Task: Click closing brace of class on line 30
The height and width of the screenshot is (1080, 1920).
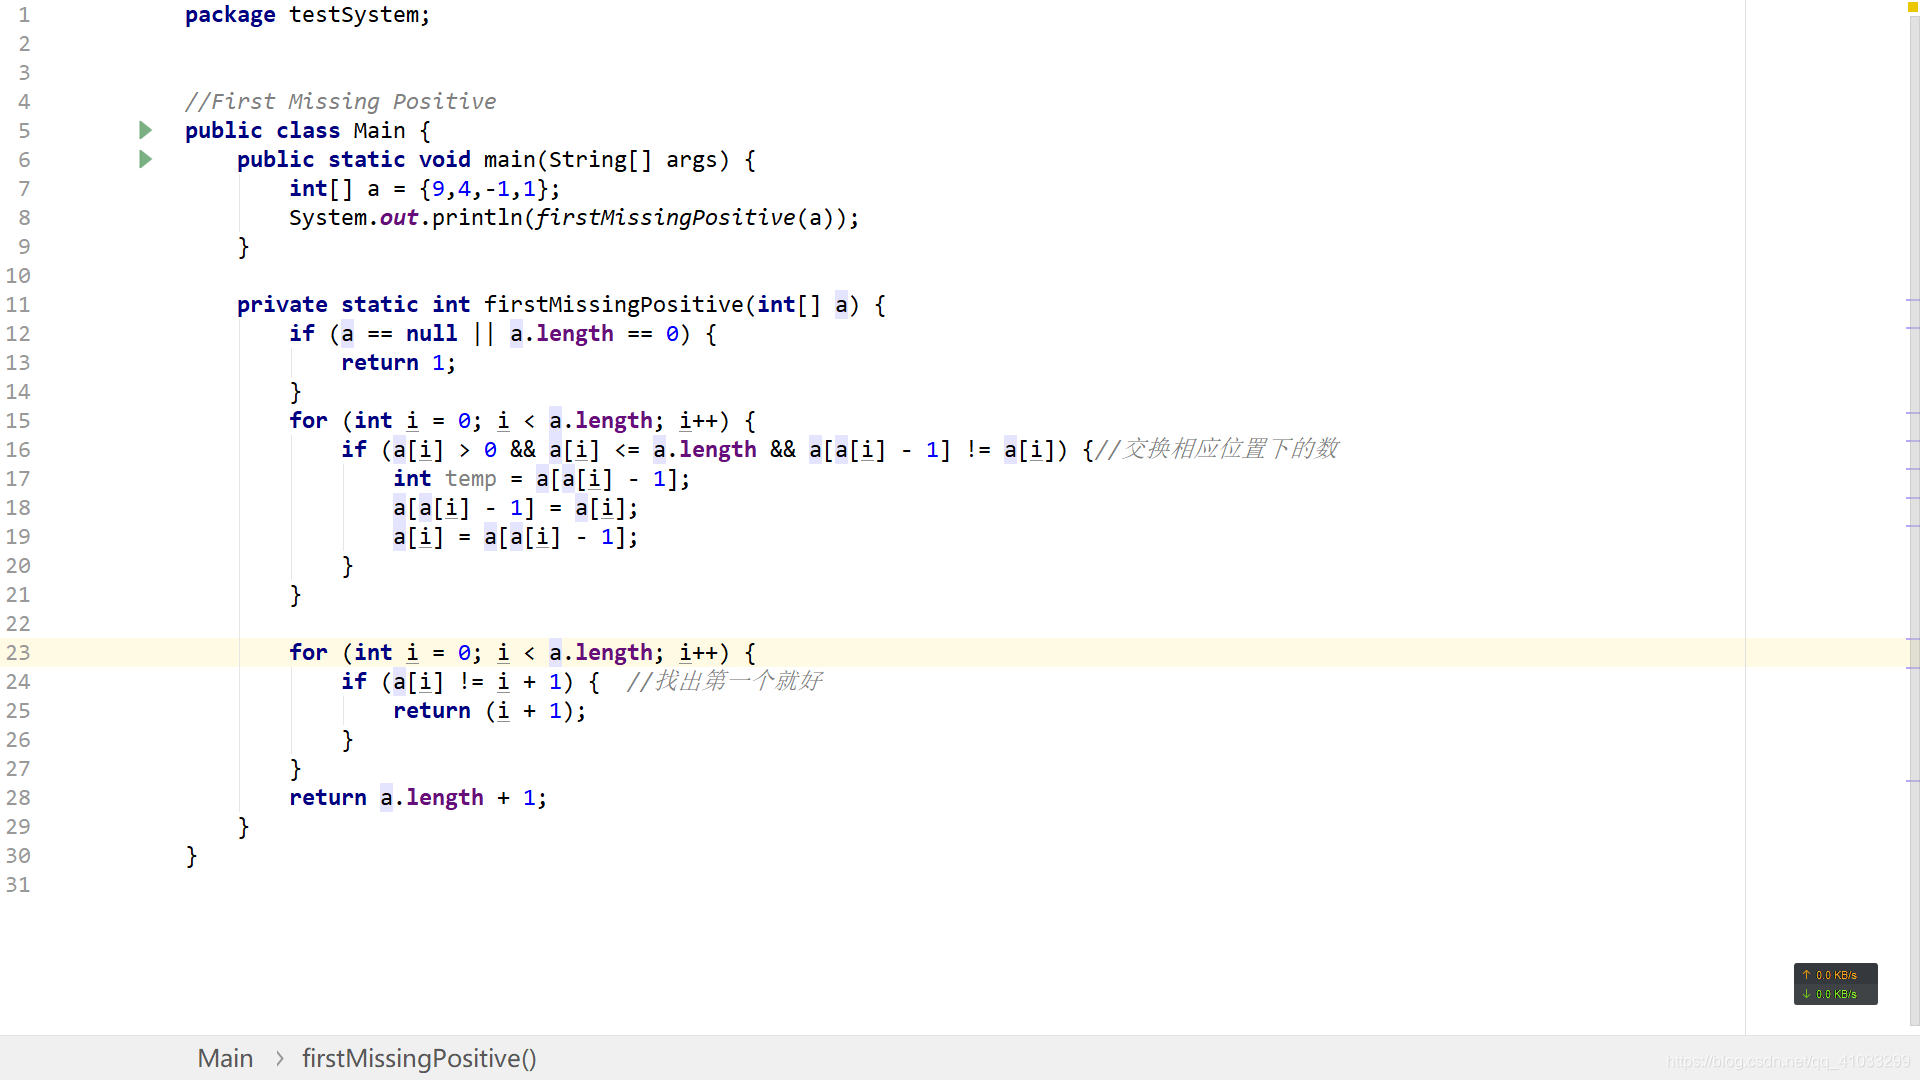Action: point(191,856)
